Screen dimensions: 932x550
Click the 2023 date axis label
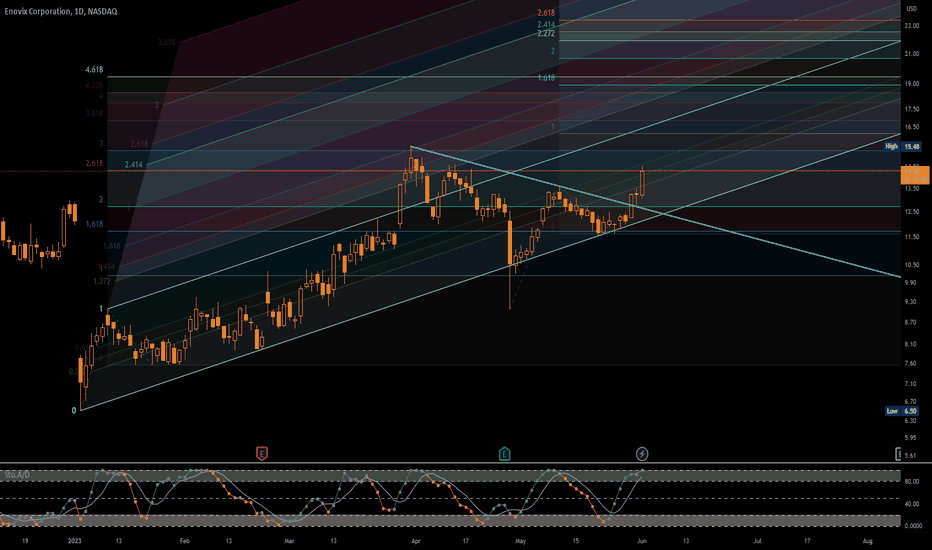click(x=74, y=541)
